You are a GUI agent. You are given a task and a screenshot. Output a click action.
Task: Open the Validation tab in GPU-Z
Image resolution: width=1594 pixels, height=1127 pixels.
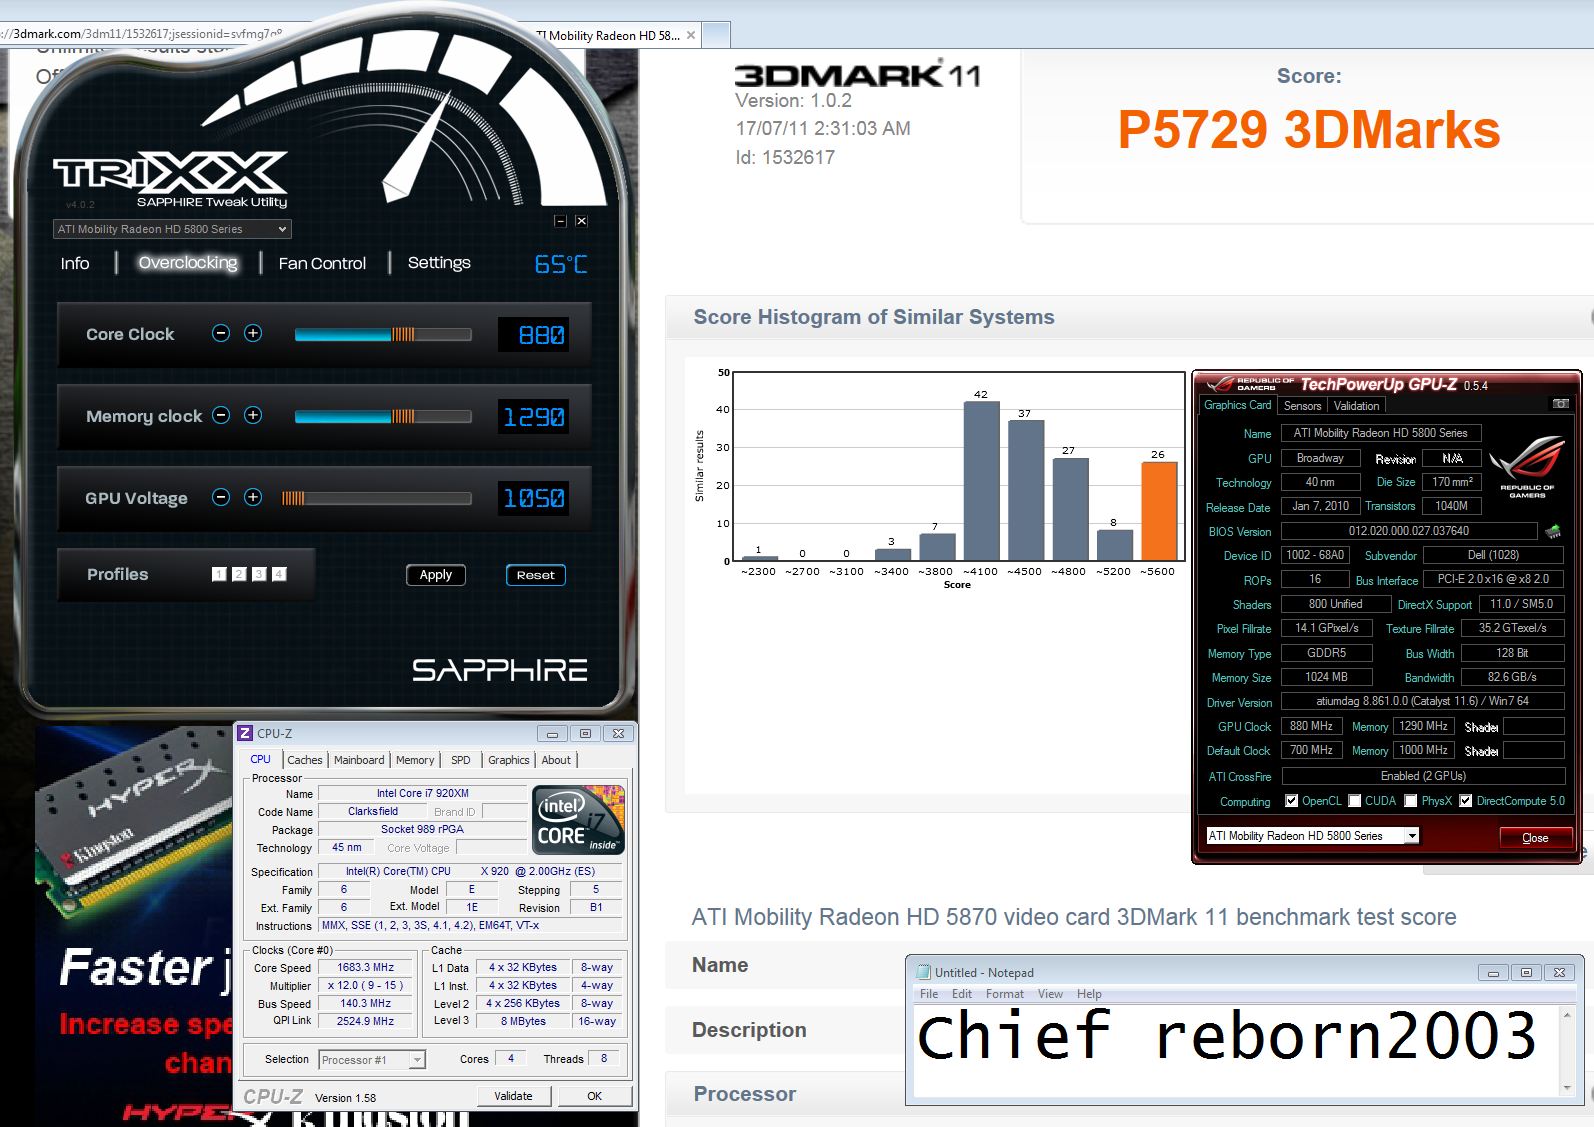click(x=1356, y=405)
